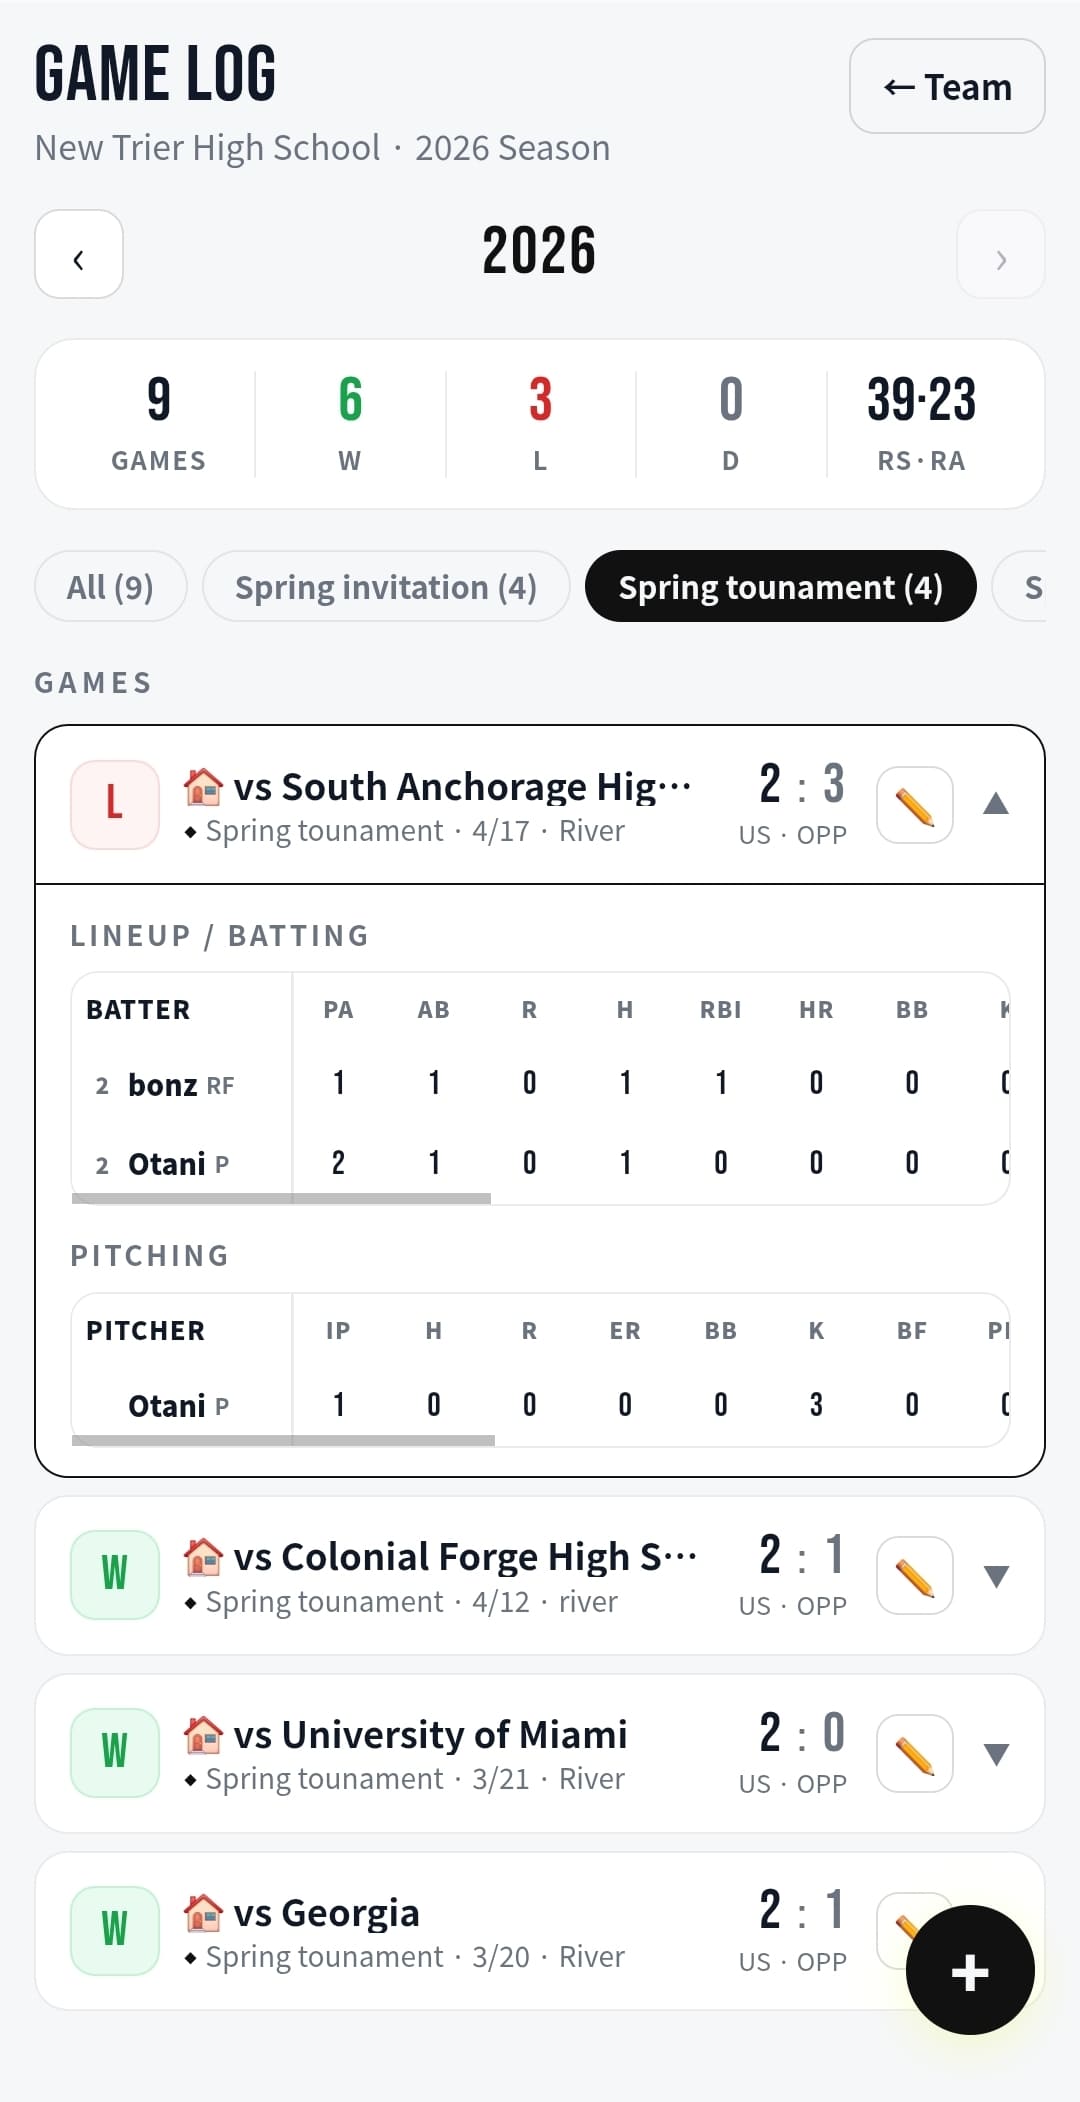Click the L result badge for South Anchorage
The image size is (1080, 2102).
[x=115, y=805]
